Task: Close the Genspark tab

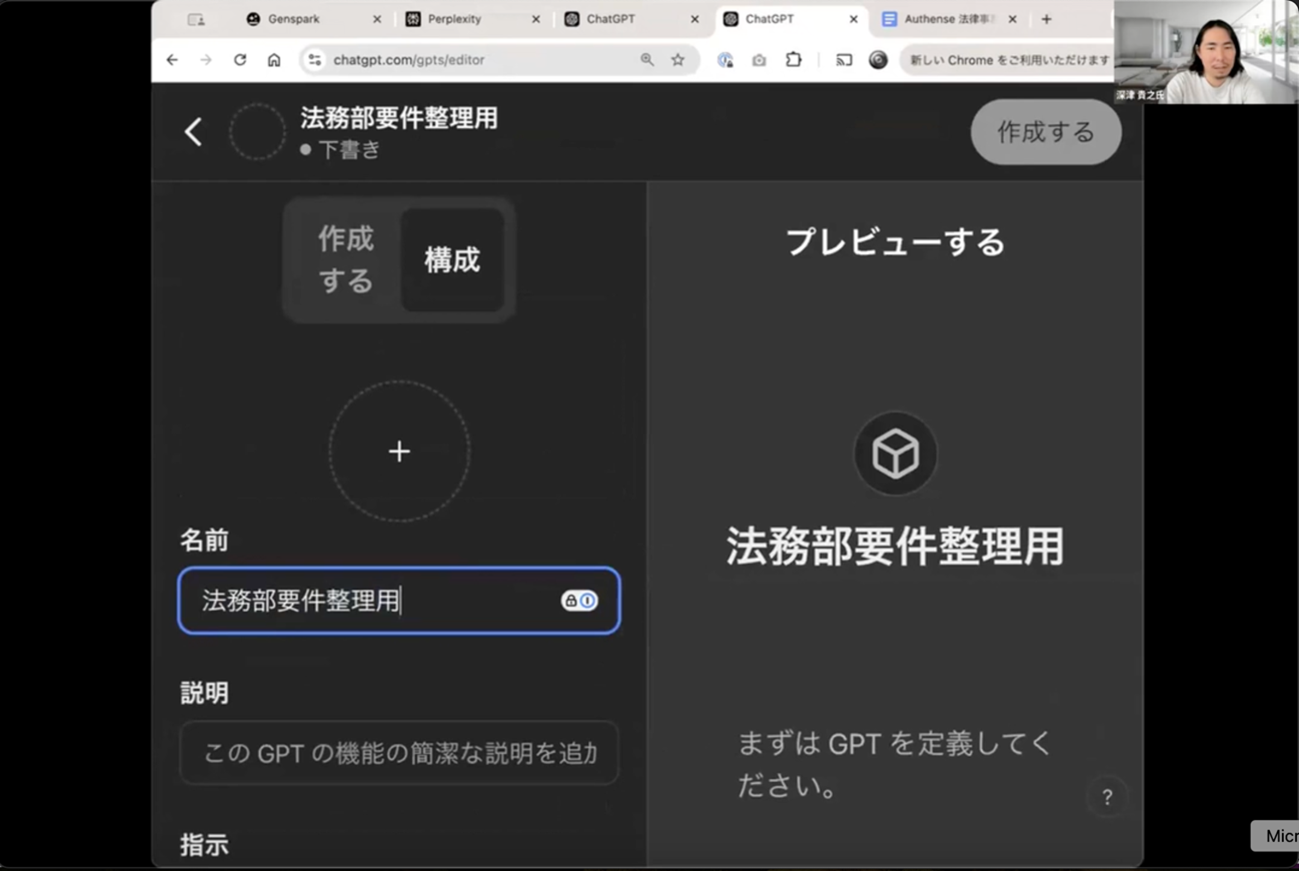Action: tap(376, 19)
